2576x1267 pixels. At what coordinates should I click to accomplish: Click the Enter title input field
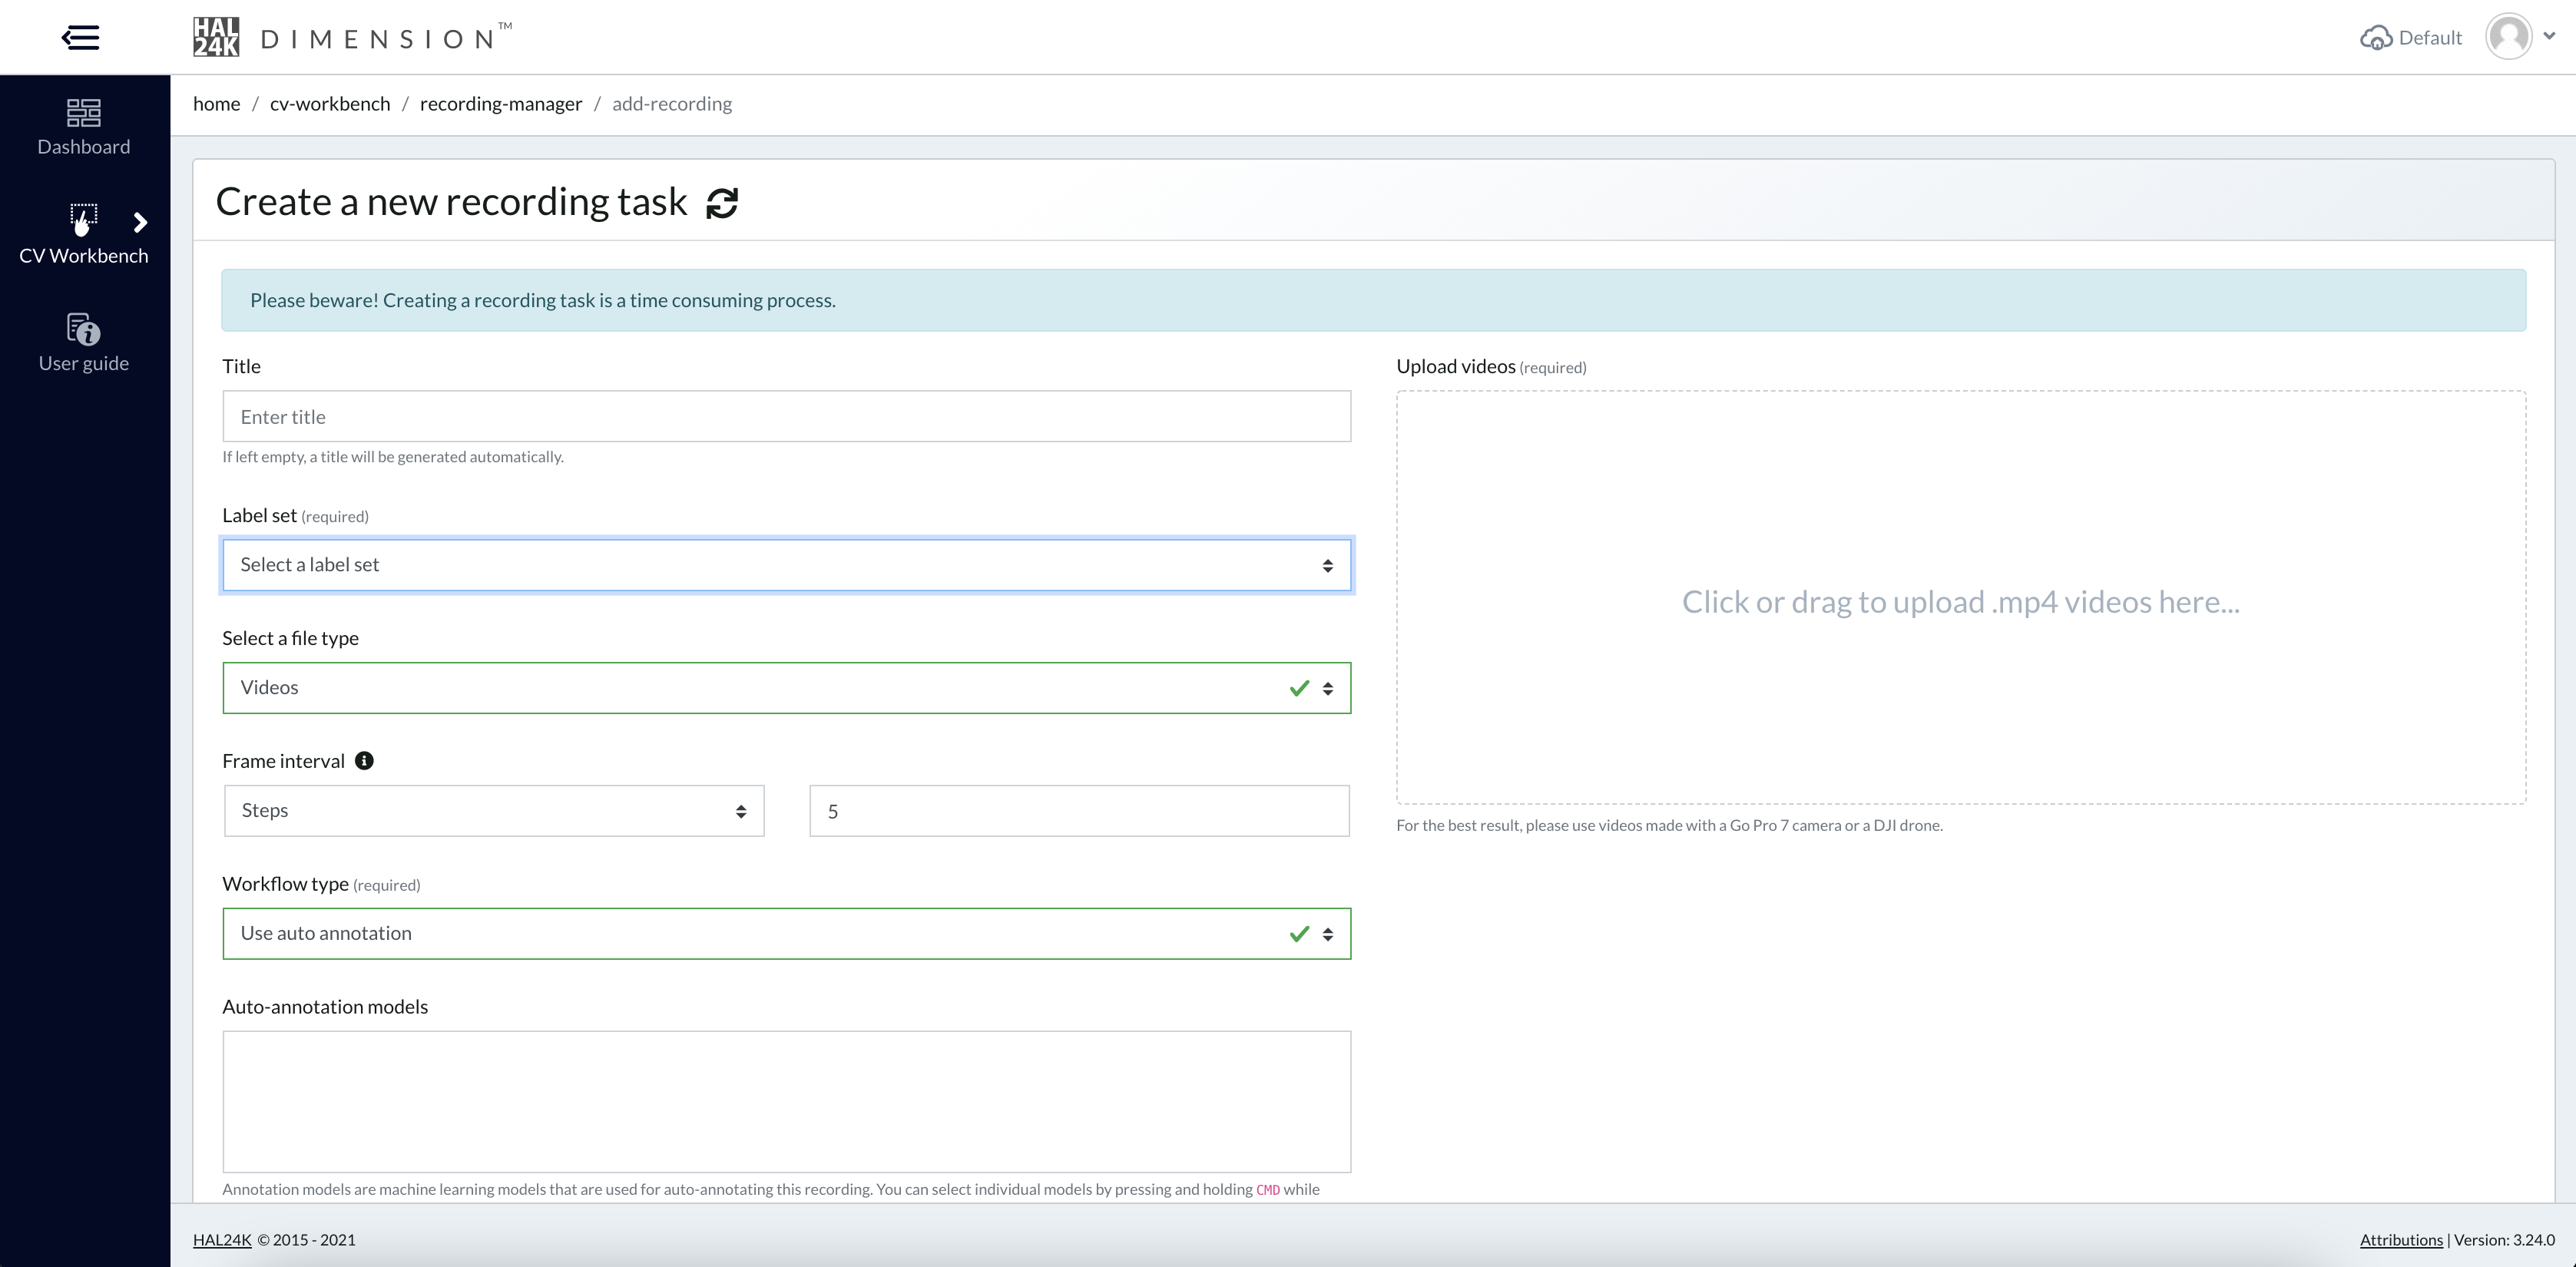pos(786,417)
